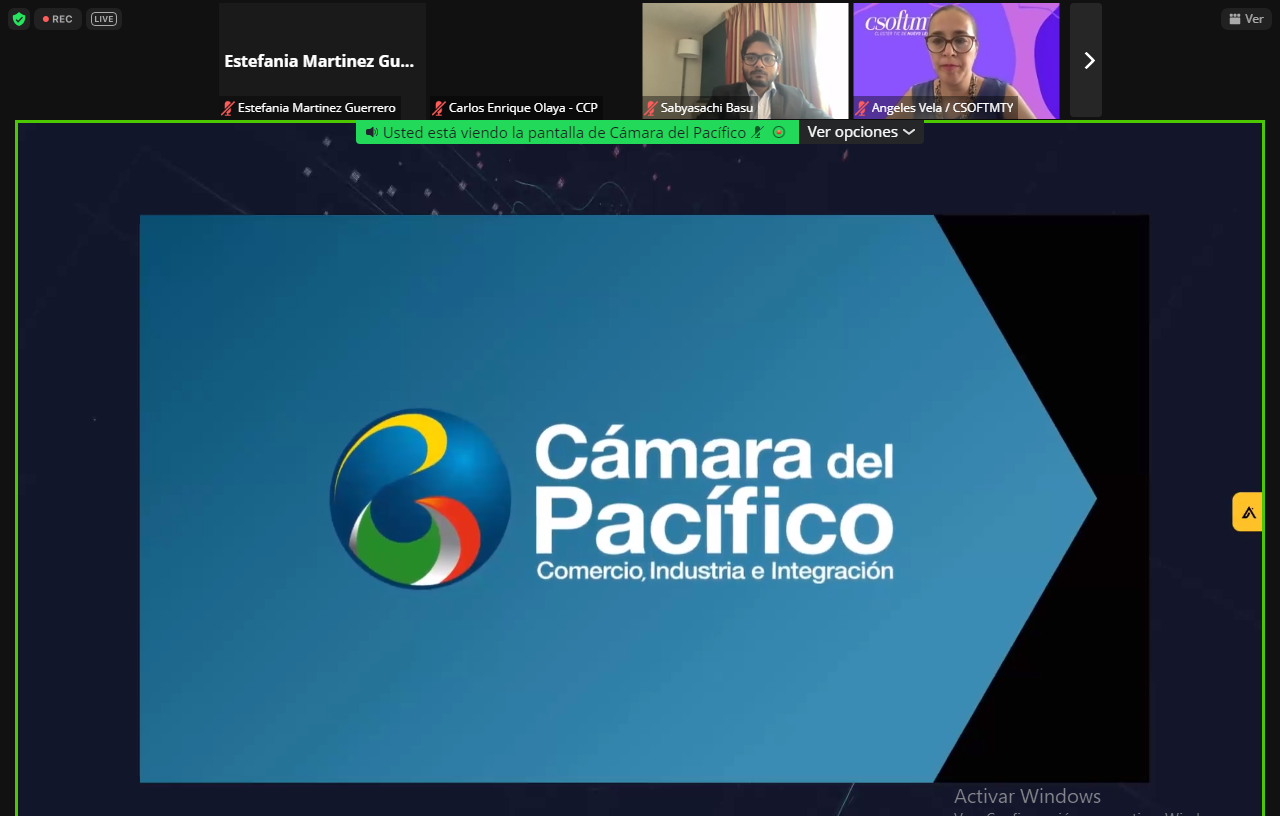Select Sabyasachi Basu's video tile
1280x816 pixels.
(745, 60)
